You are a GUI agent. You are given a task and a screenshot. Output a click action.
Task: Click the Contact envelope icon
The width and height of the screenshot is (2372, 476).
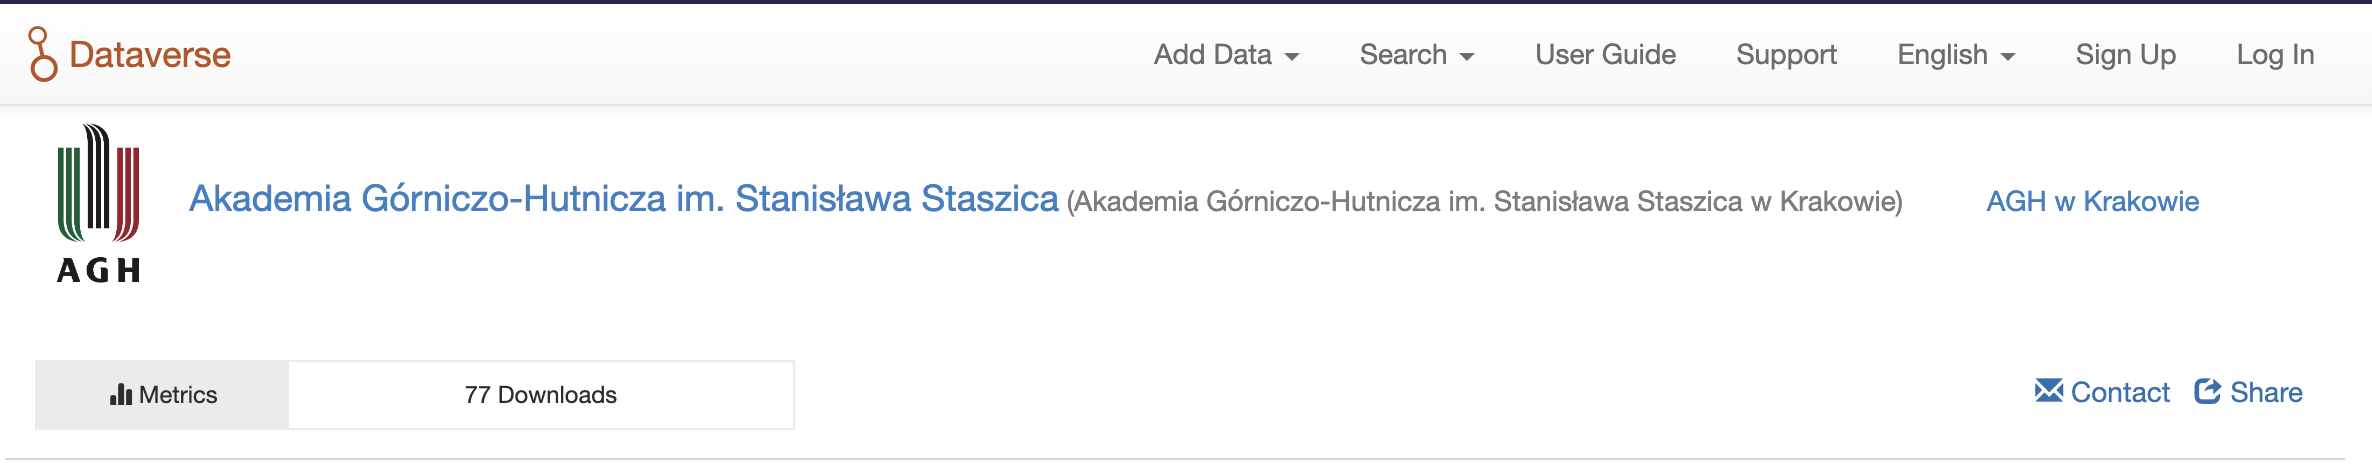2048,391
